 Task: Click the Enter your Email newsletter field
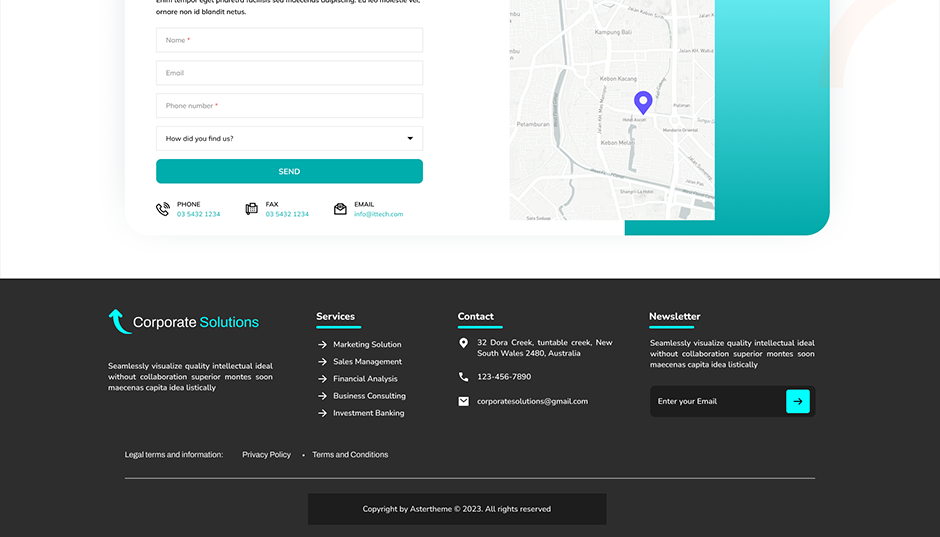717,401
